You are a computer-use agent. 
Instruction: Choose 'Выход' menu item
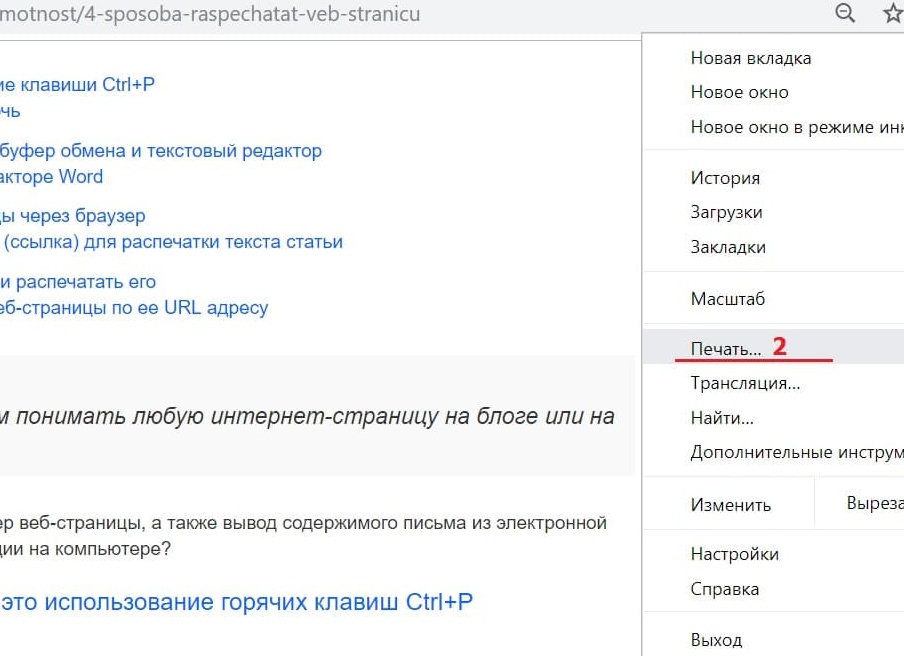(773, 640)
